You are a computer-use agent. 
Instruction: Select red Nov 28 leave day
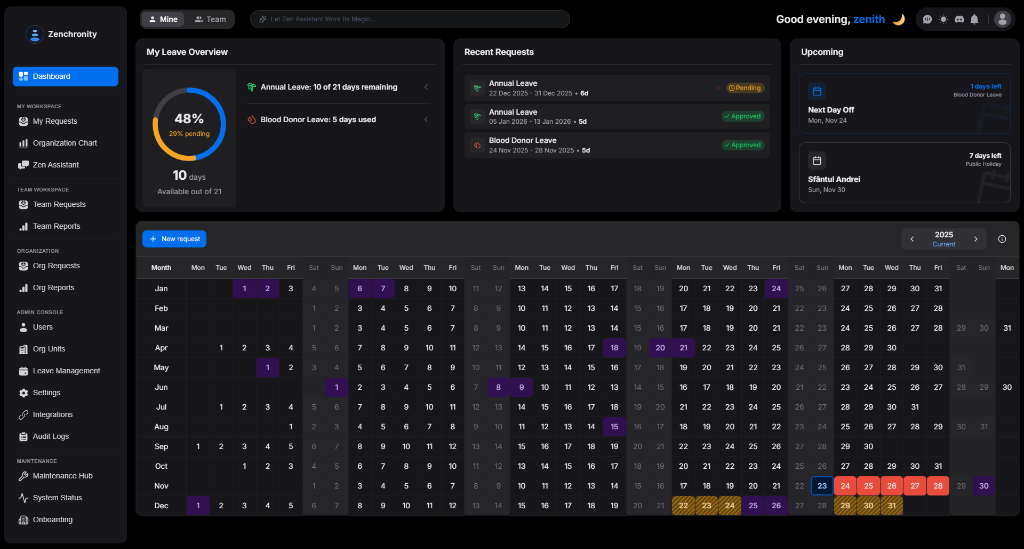click(938, 486)
